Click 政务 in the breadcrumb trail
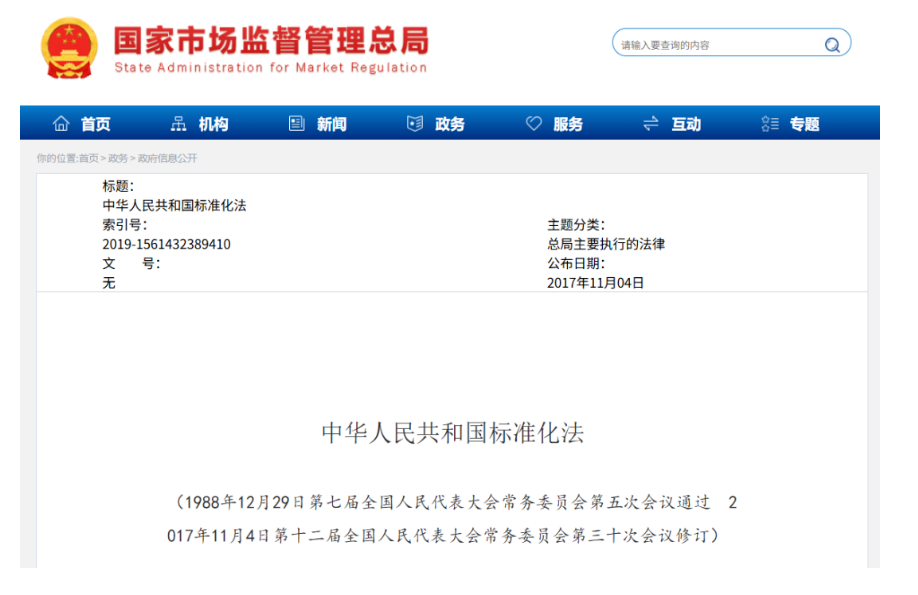This screenshot has height=595, width=918. pyautogui.click(x=118, y=158)
